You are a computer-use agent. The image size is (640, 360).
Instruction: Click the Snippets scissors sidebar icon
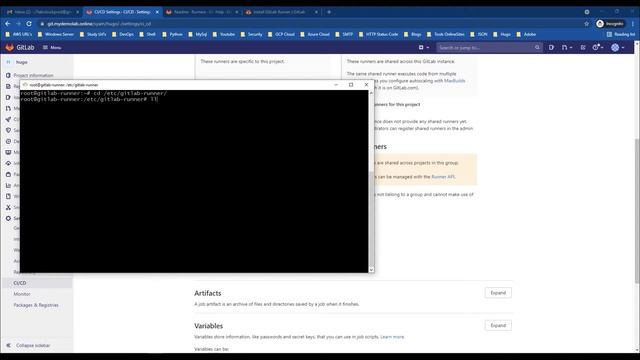pos(8,207)
